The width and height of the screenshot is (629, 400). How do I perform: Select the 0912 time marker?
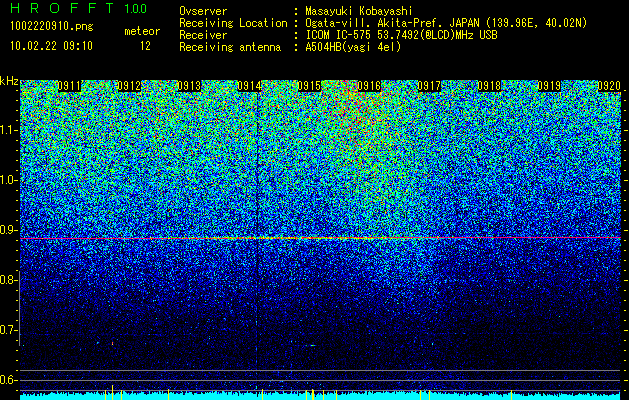[x=129, y=86]
